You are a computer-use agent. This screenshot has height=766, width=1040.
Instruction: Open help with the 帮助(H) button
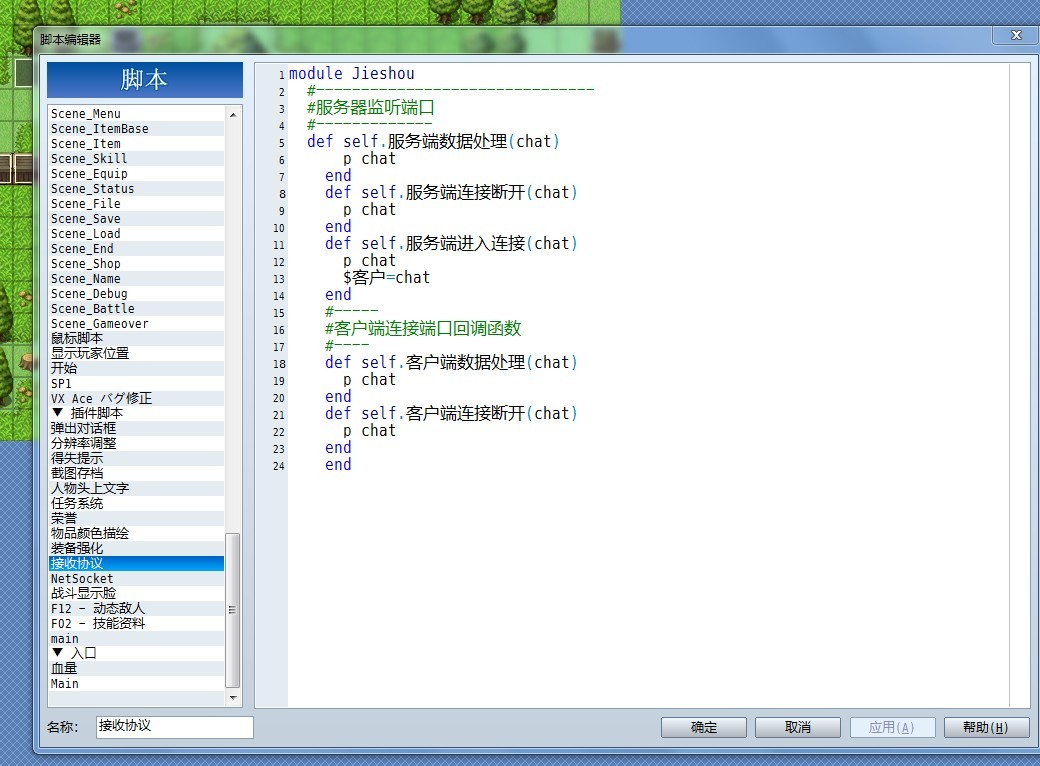986,728
